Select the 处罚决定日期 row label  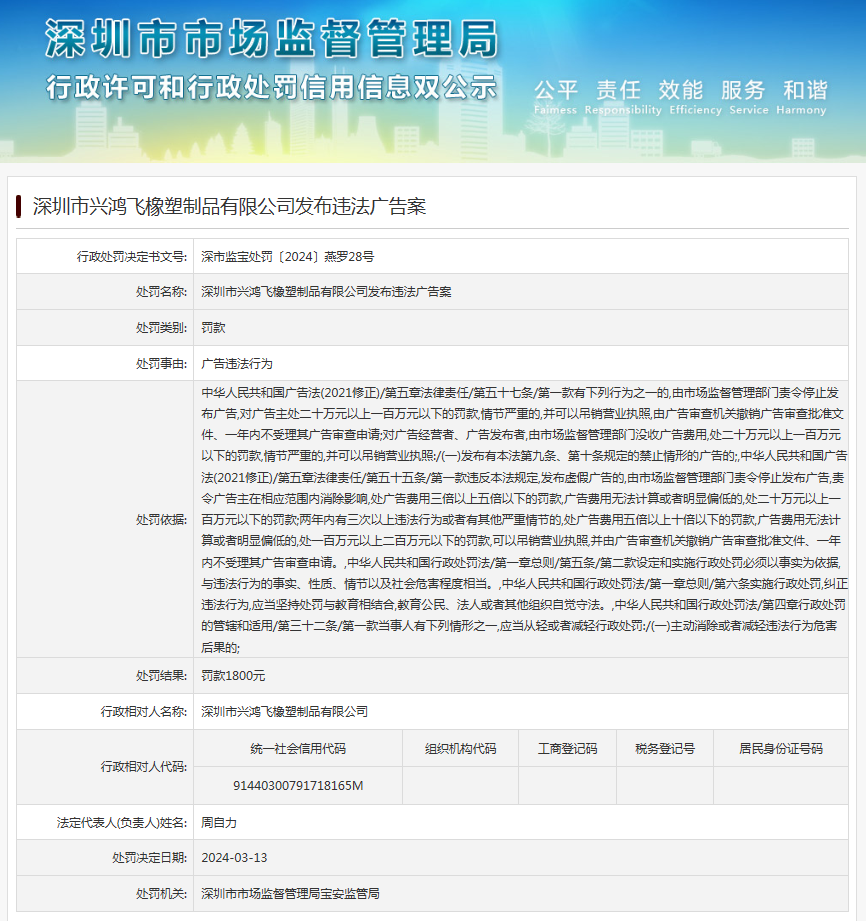tap(149, 858)
